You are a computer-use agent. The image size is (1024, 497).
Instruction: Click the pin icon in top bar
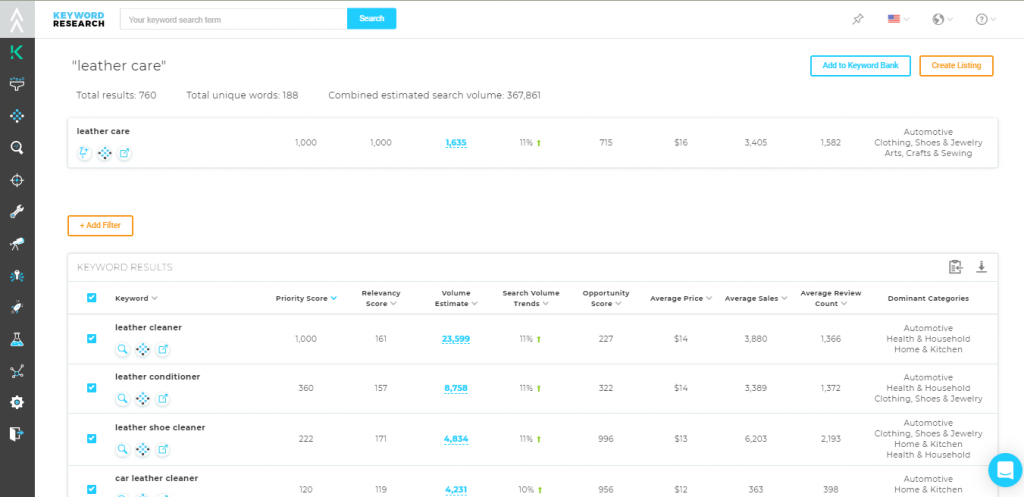point(857,20)
